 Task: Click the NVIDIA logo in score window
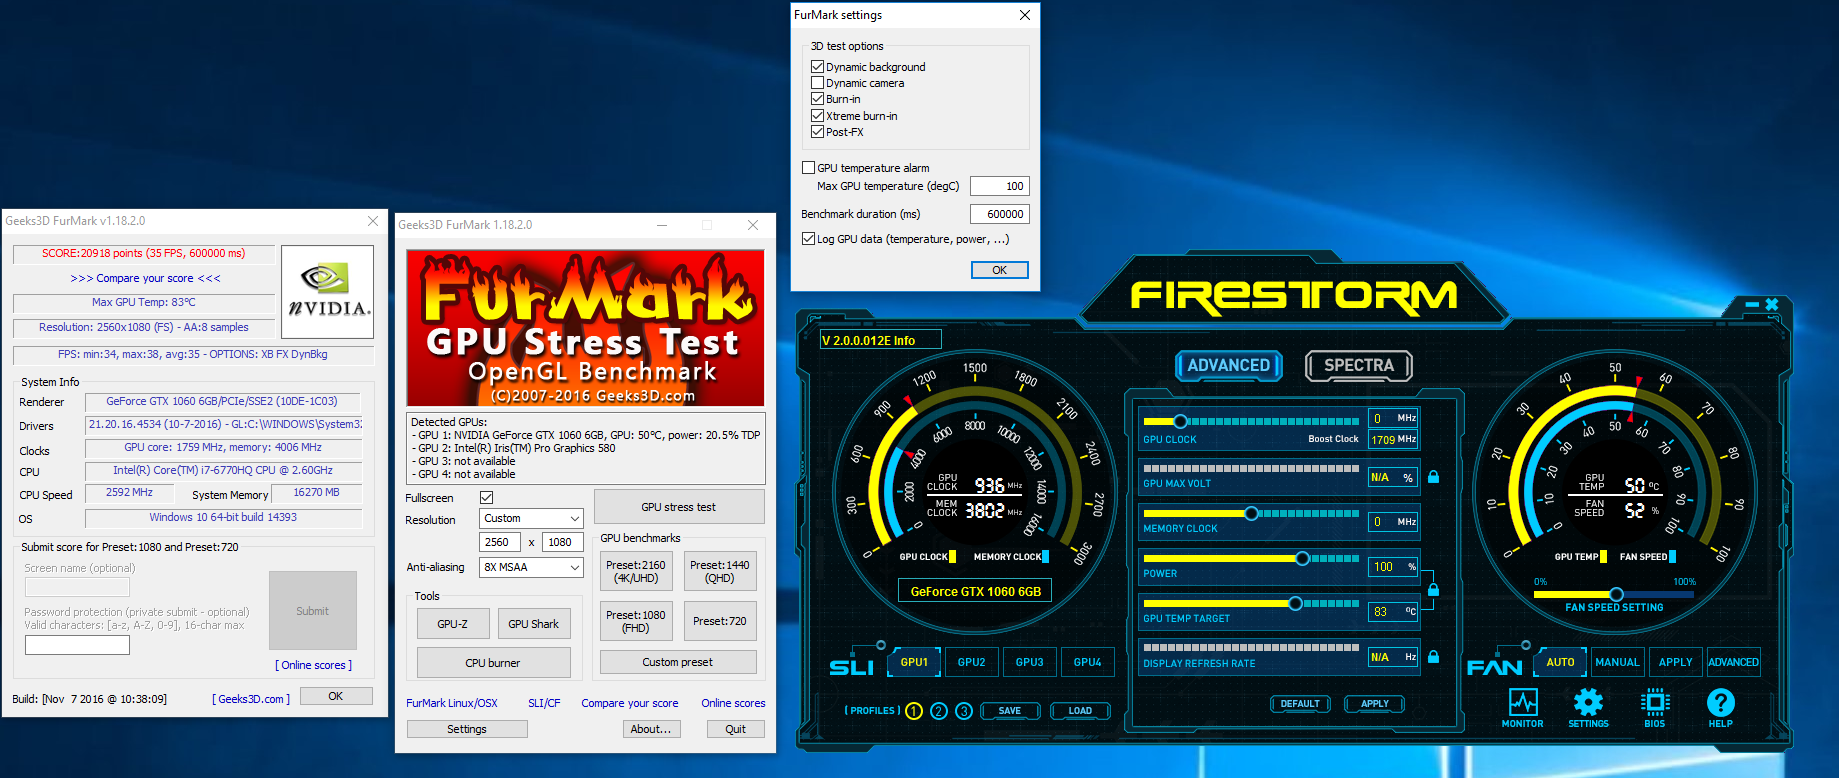click(328, 291)
